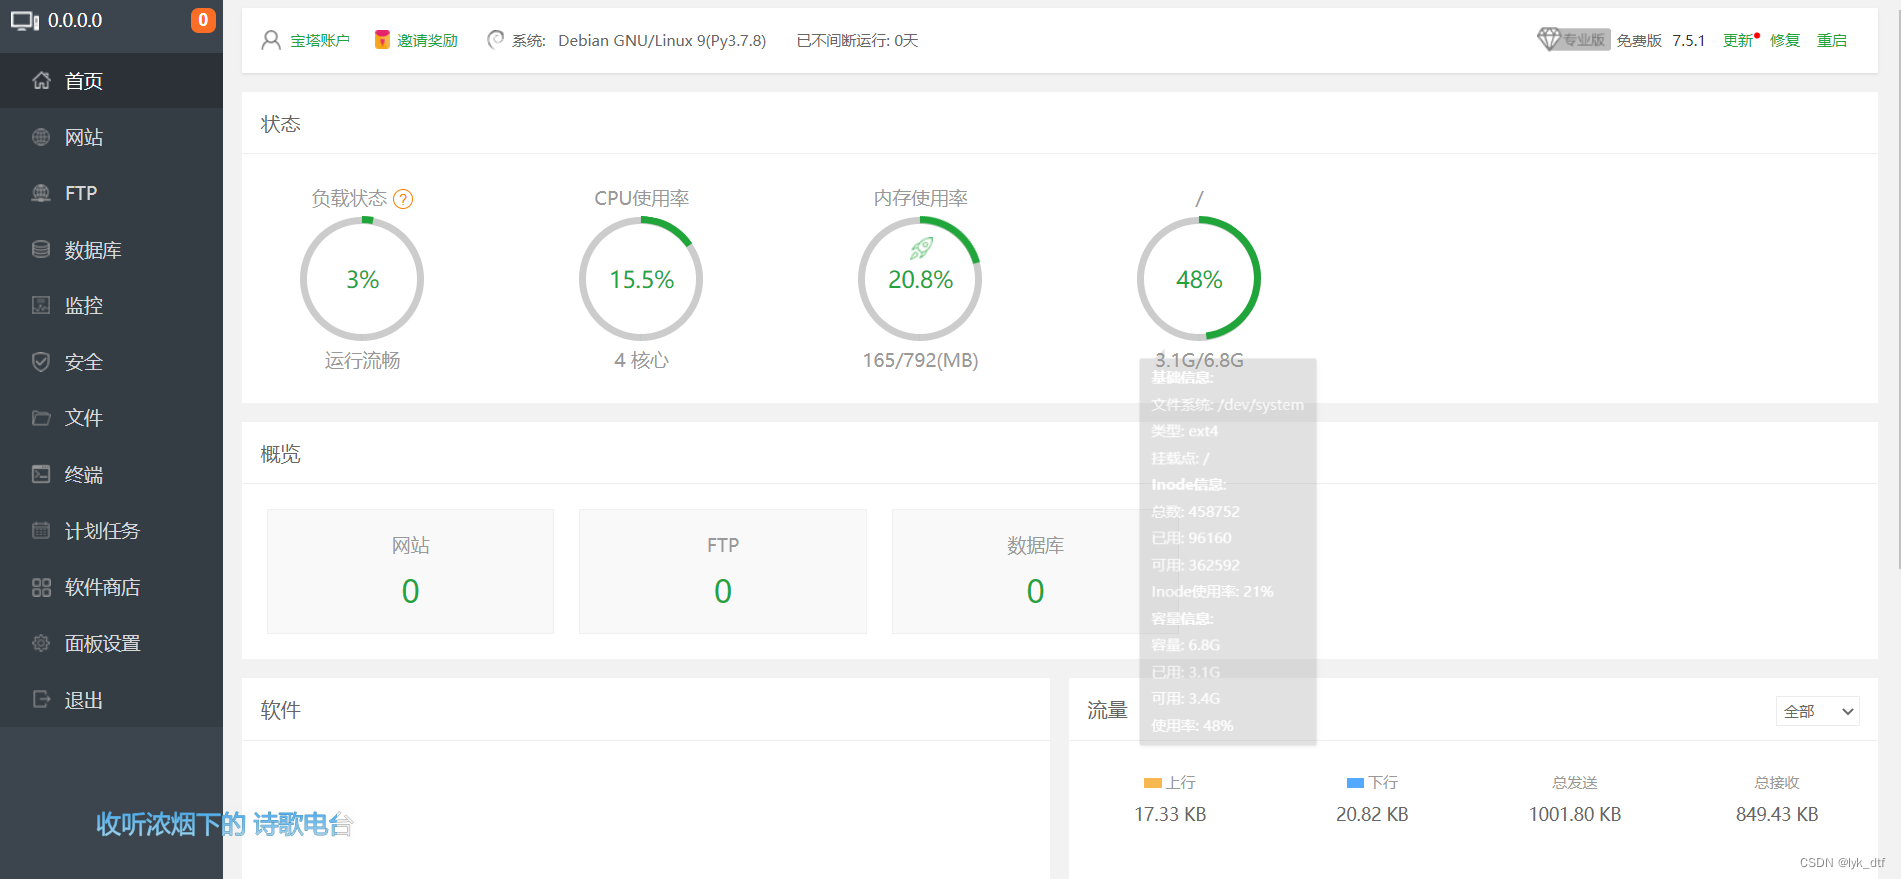
Task: Click the 20.82 KB download value
Action: pos(1372,814)
